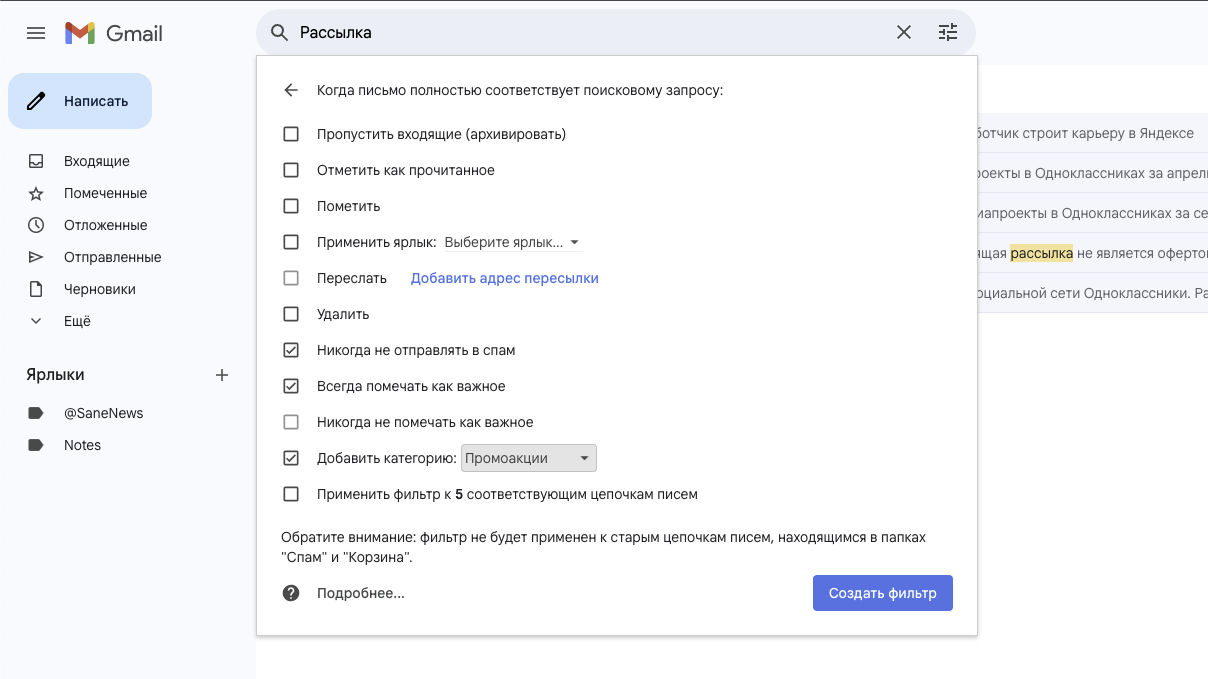Expand the 'Ещё' sidebar section
This screenshot has height=679, width=1208.
click(77, 321)
